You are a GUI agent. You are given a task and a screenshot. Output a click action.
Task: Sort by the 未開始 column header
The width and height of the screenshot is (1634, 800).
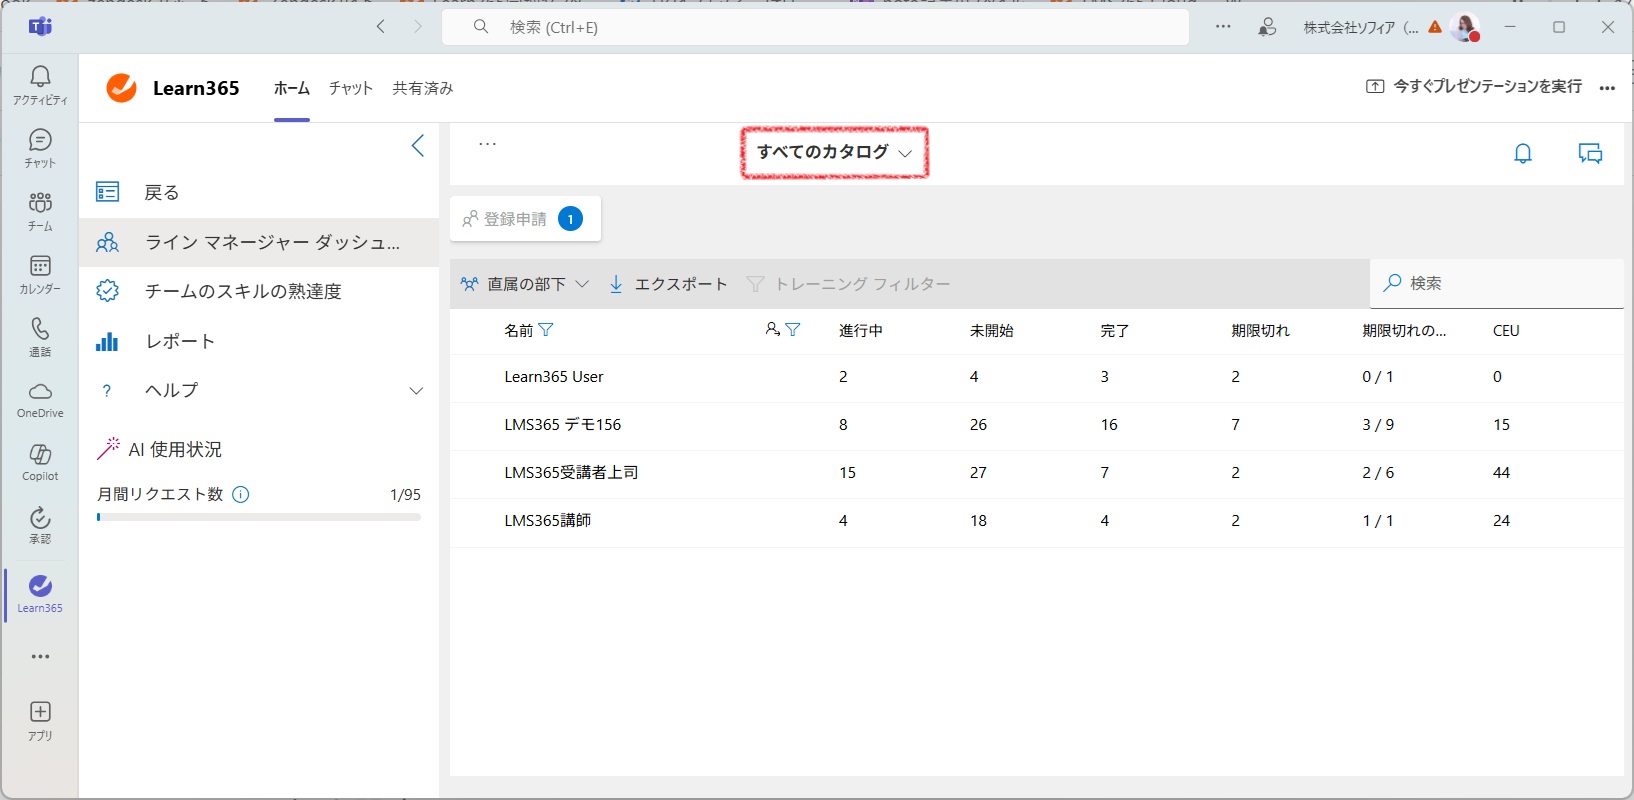click(x=991, y=330)
